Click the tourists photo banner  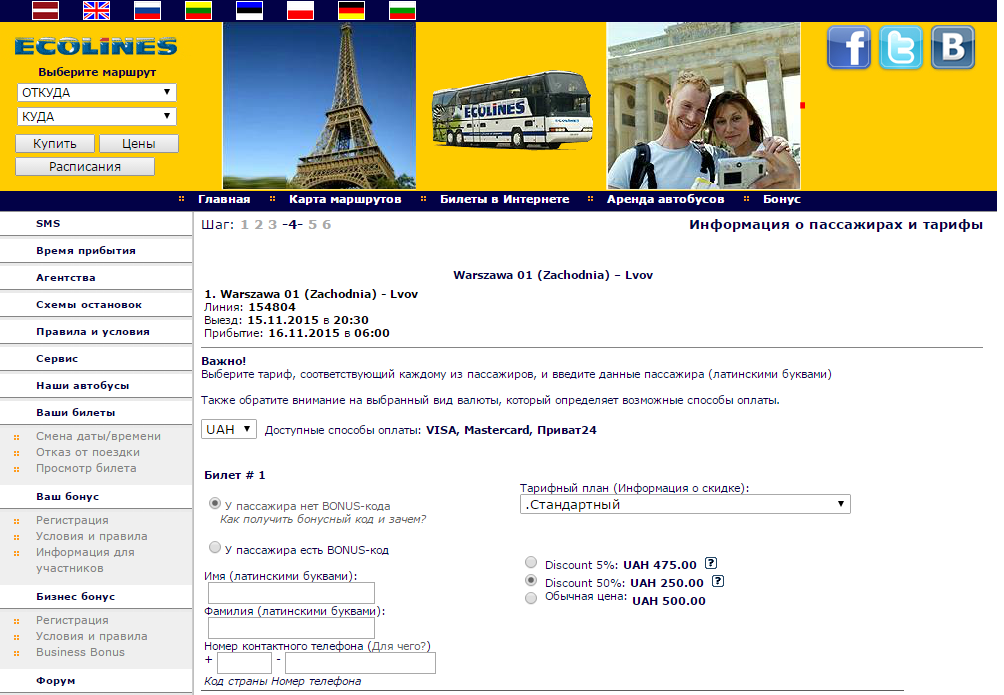(704, 106)
